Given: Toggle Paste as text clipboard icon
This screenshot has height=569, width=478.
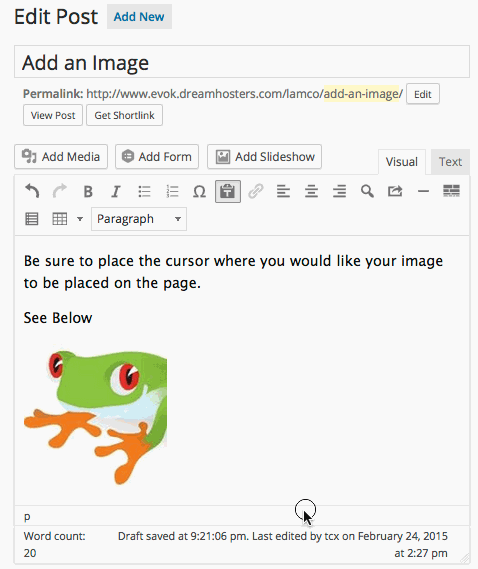Looking at the screenshot, I should 228,191.
